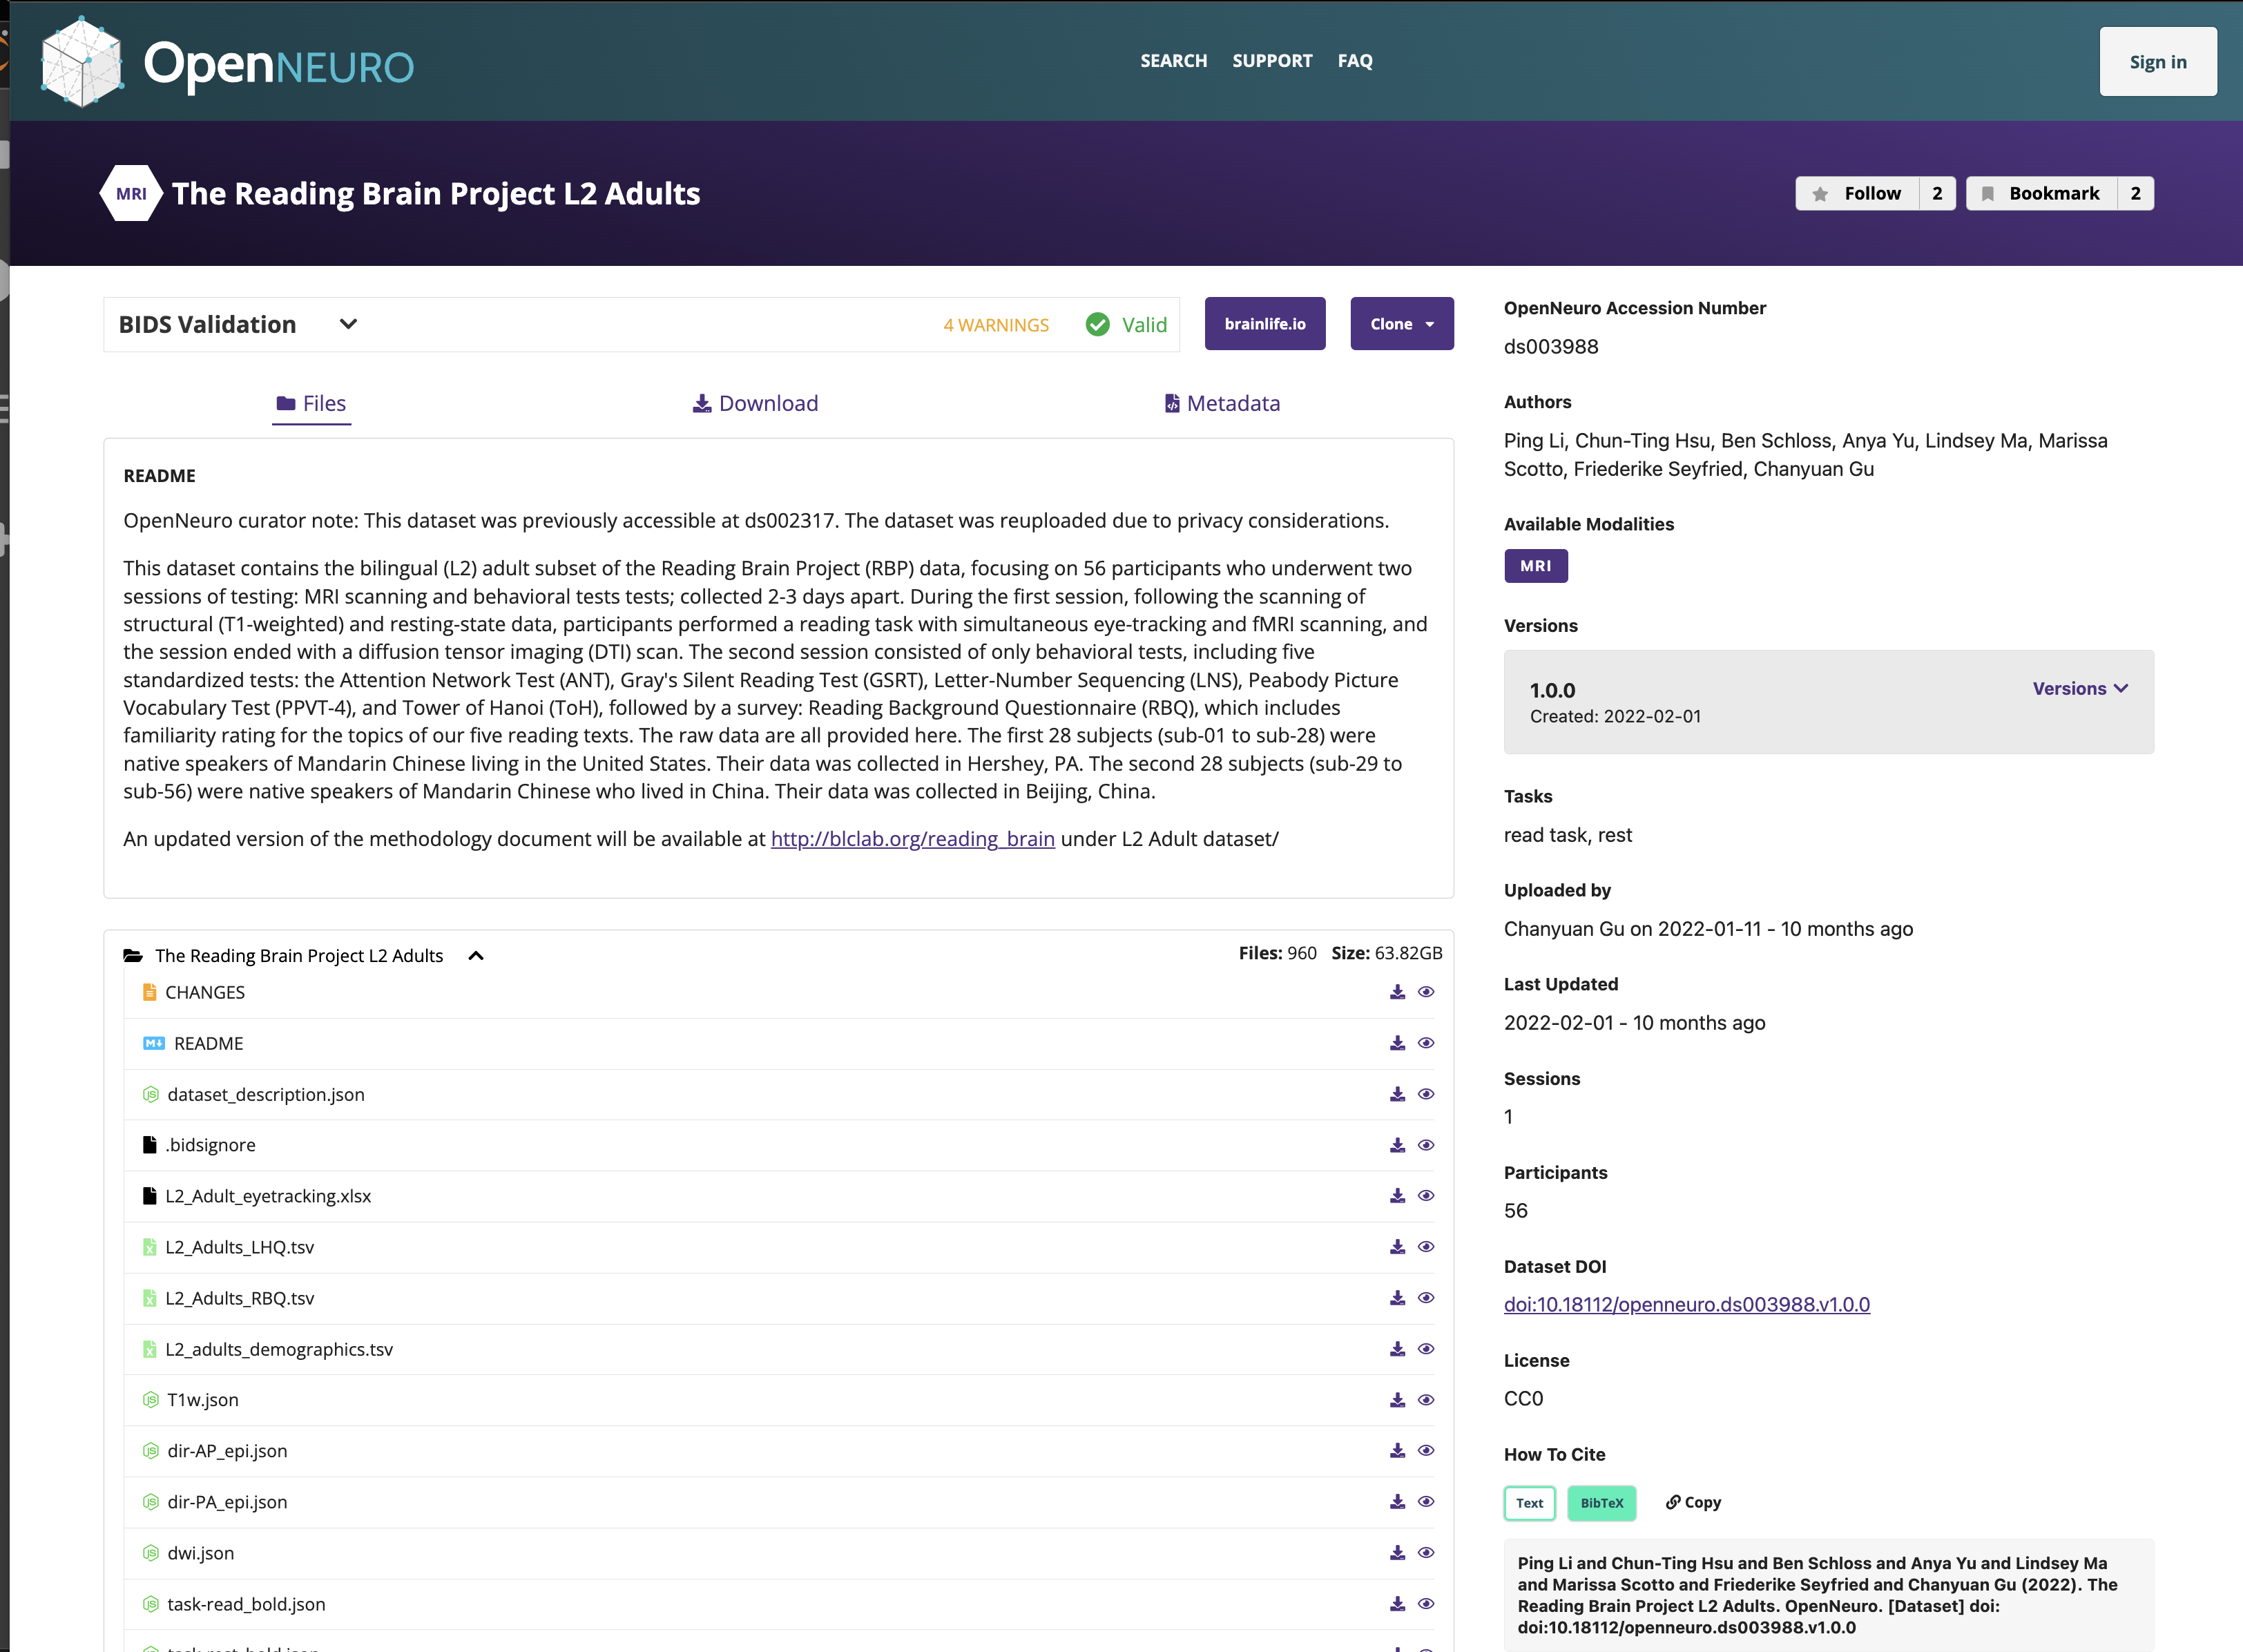Download the dataset_description.json file

point(1397,1094)
